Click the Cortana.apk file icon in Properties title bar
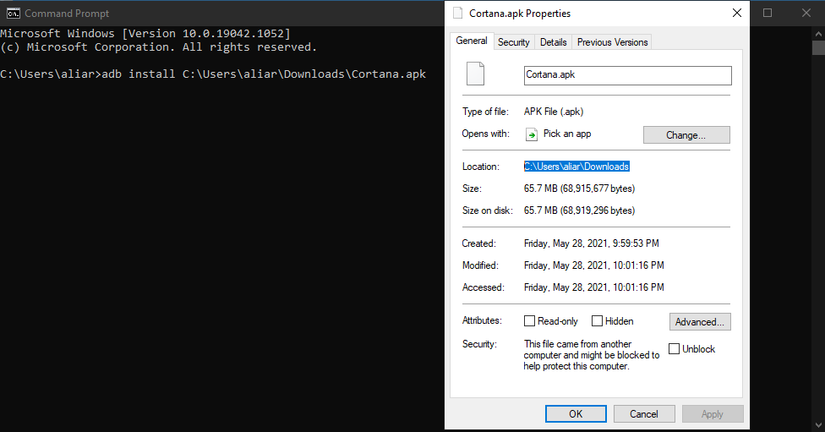The image size is (825, 432). pyautogui.click(x=458, y=13)
